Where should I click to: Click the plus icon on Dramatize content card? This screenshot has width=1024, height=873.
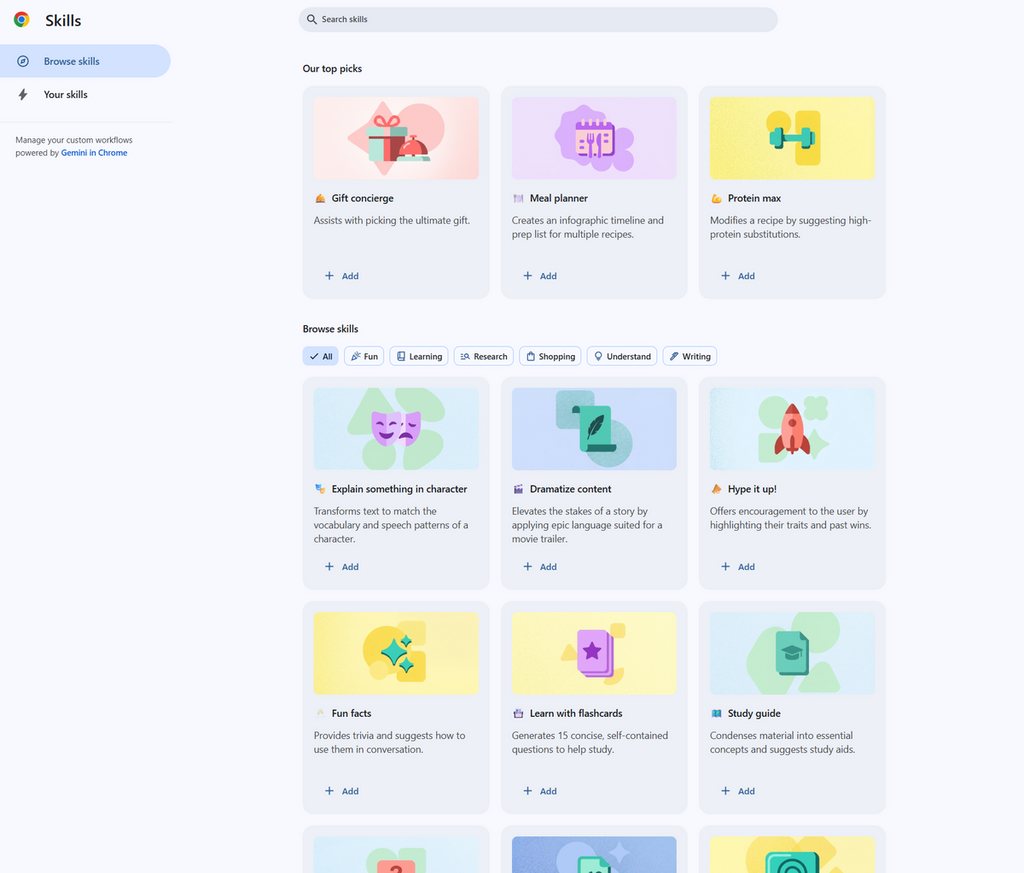[527, 567]
